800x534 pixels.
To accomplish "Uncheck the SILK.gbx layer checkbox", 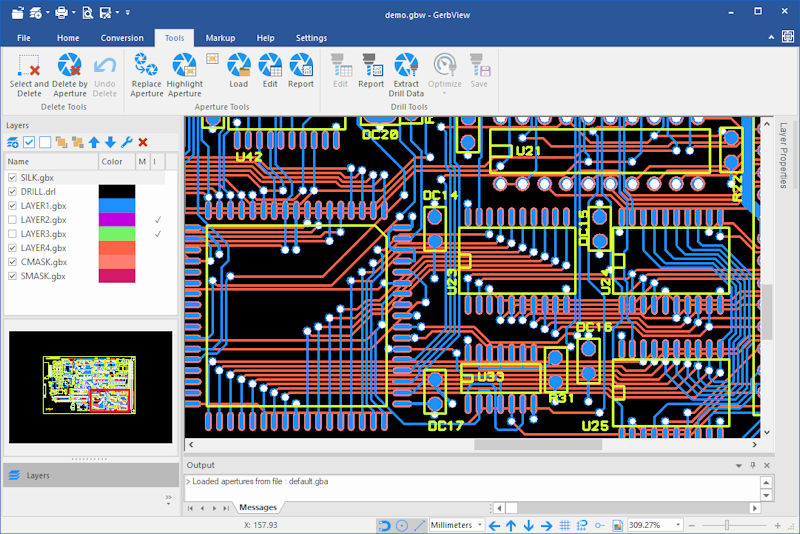I will 12,178.
